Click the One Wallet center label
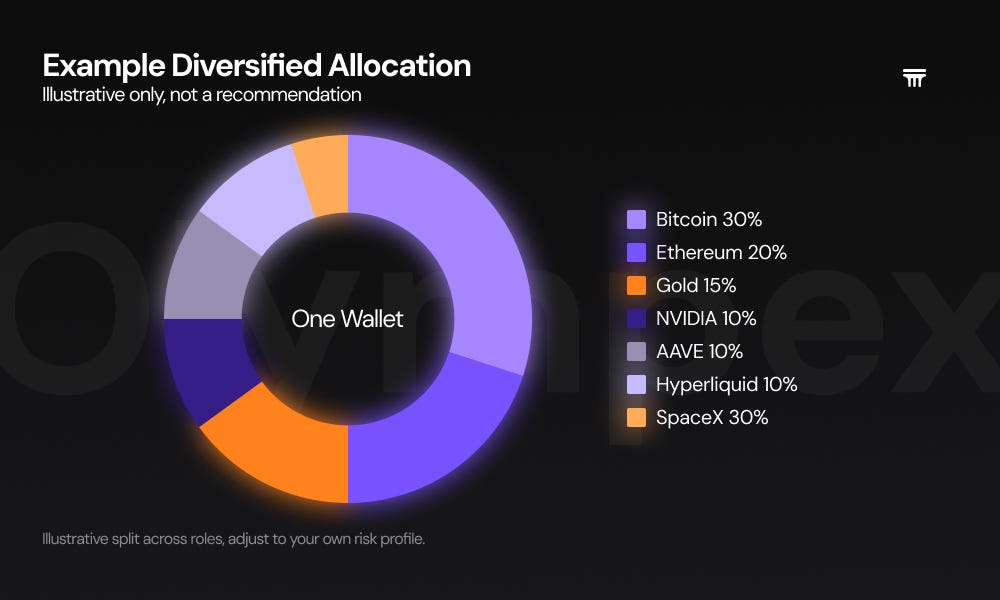 click(348, 319)
